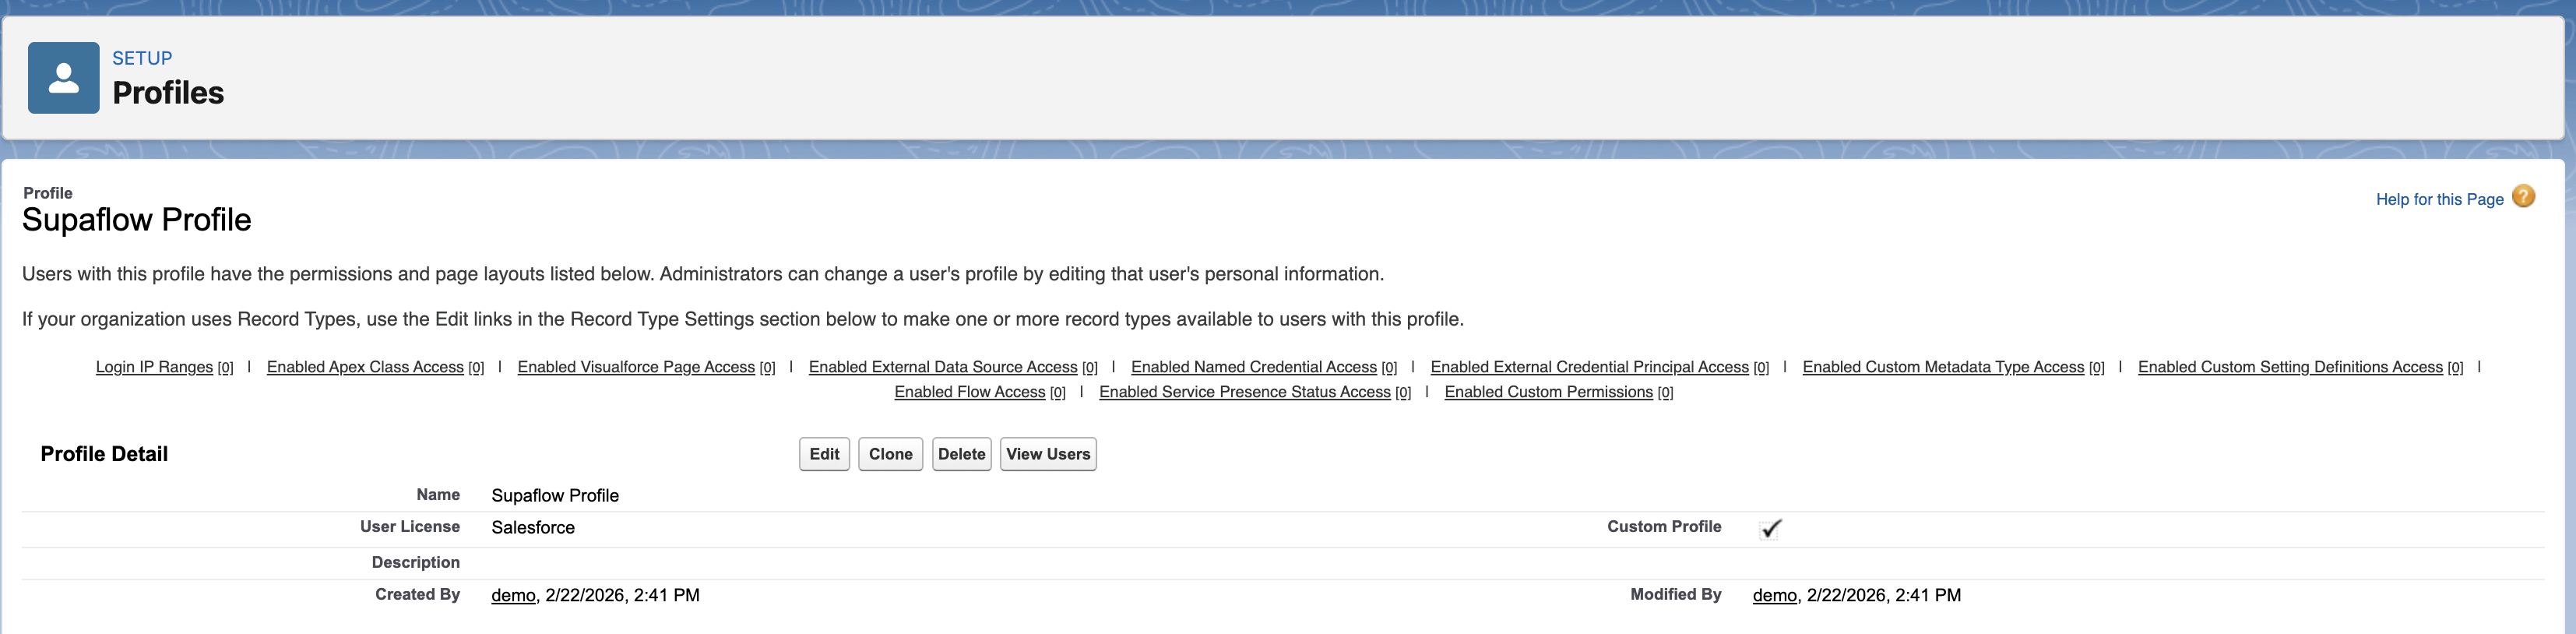Clone the Supaflow Profile
This screenshot has width=2576, height=634.
[890, 454]
